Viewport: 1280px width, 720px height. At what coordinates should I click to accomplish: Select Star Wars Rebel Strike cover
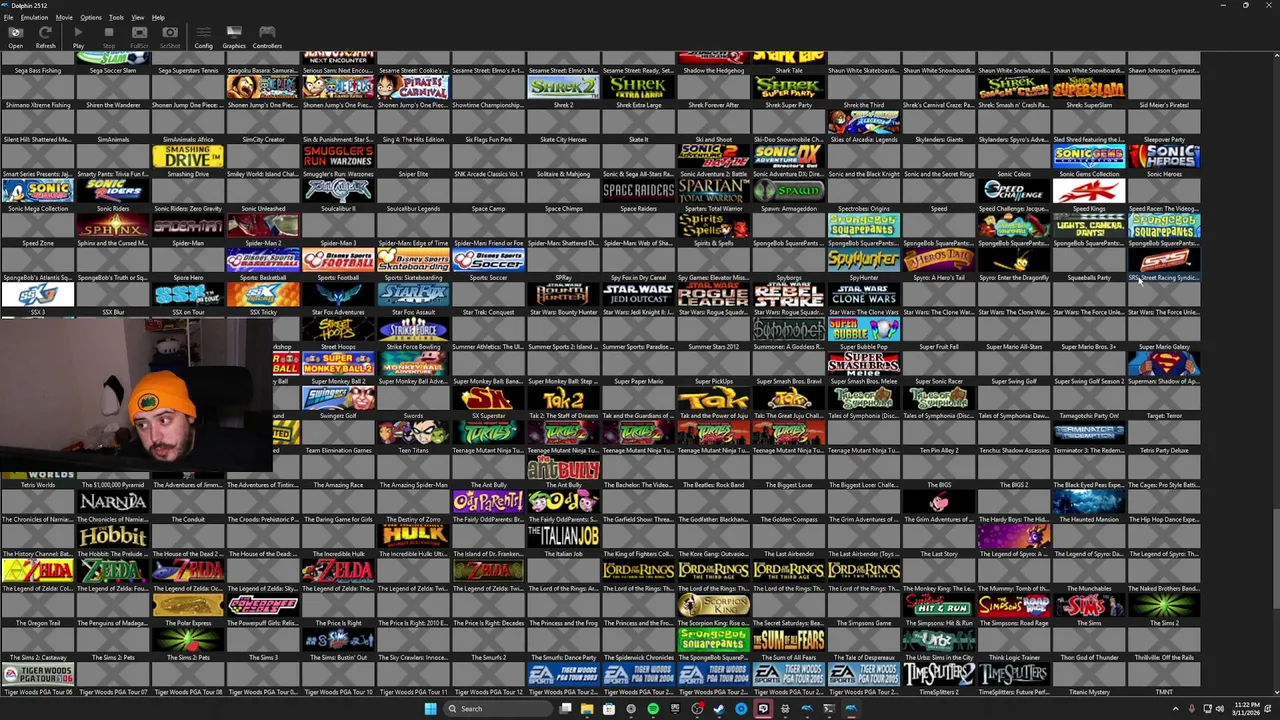click(x=788, y=294)
